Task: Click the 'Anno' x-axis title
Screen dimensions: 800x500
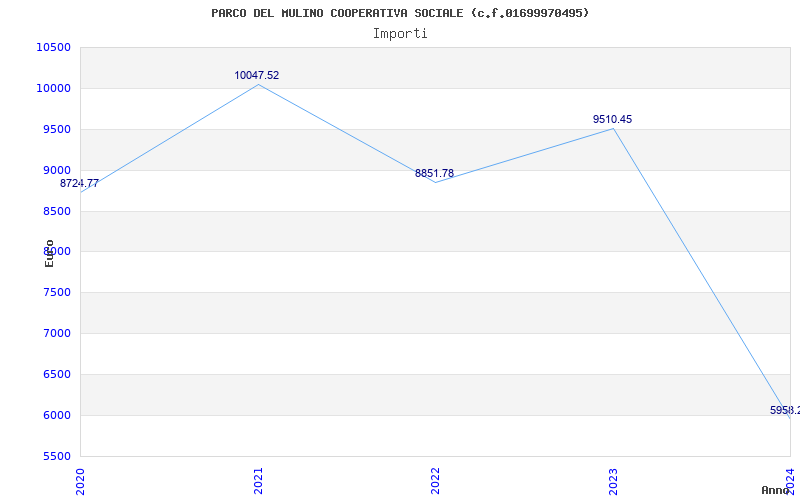Action: pyautogui.click(x=774, y=491)
